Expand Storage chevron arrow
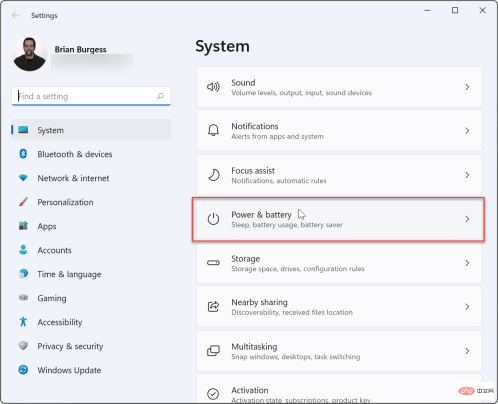Screen dimensions: 498x404 467,263
